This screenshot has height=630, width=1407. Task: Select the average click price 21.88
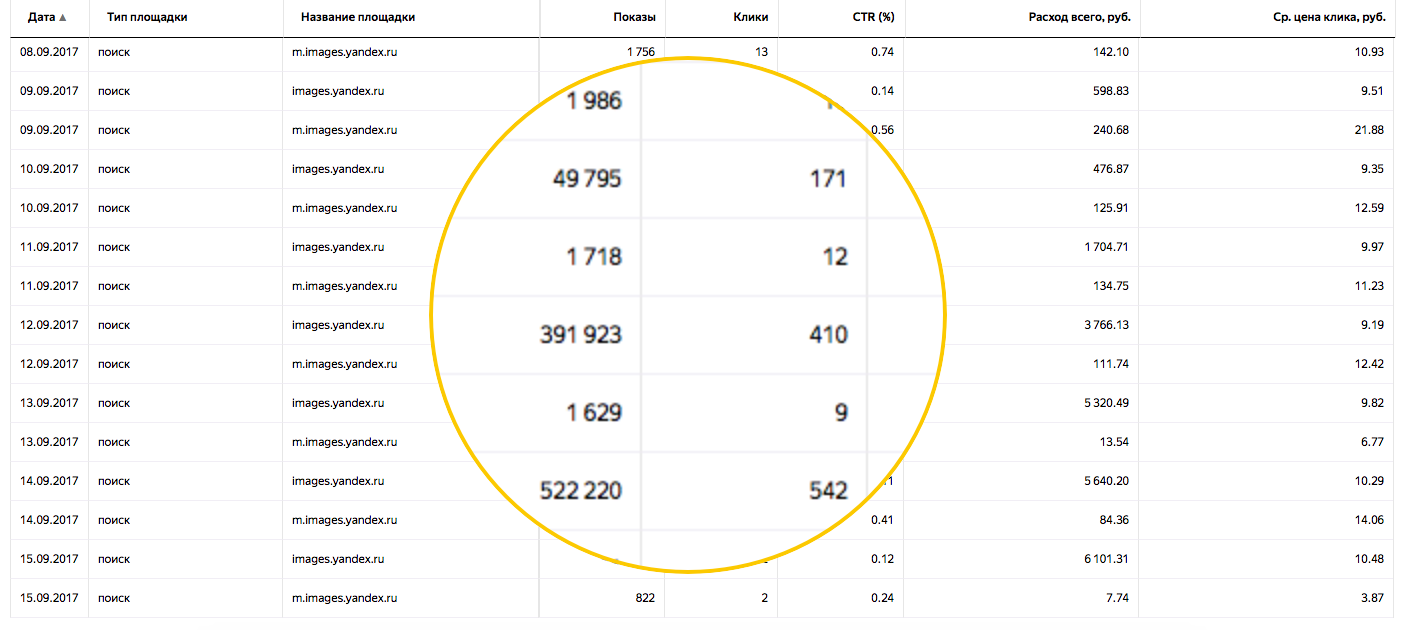pyautogui.click(x=1369, y=130)
